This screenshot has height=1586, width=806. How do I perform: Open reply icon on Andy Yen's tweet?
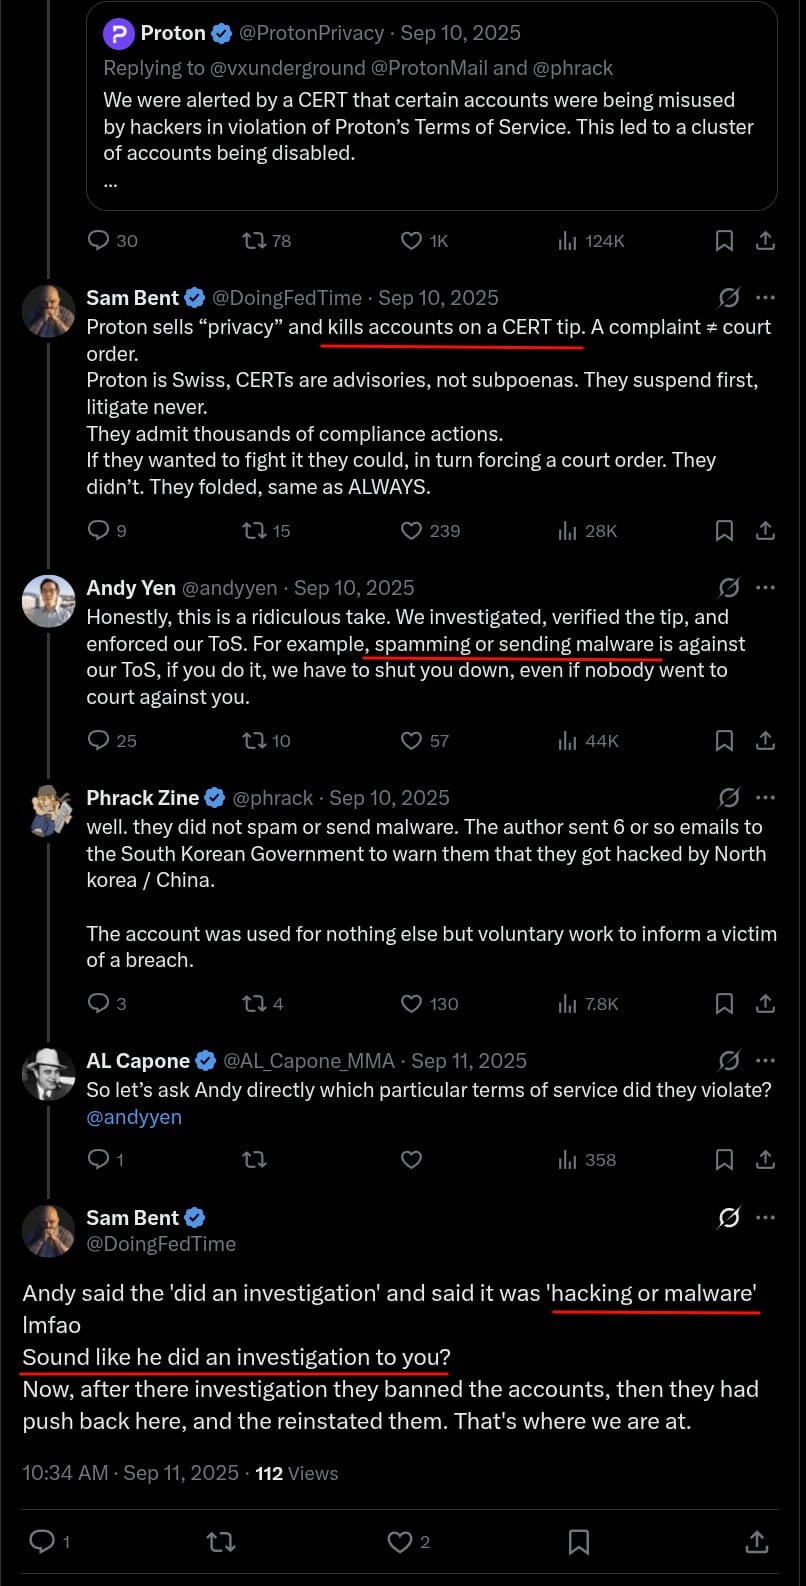[96, 740]
